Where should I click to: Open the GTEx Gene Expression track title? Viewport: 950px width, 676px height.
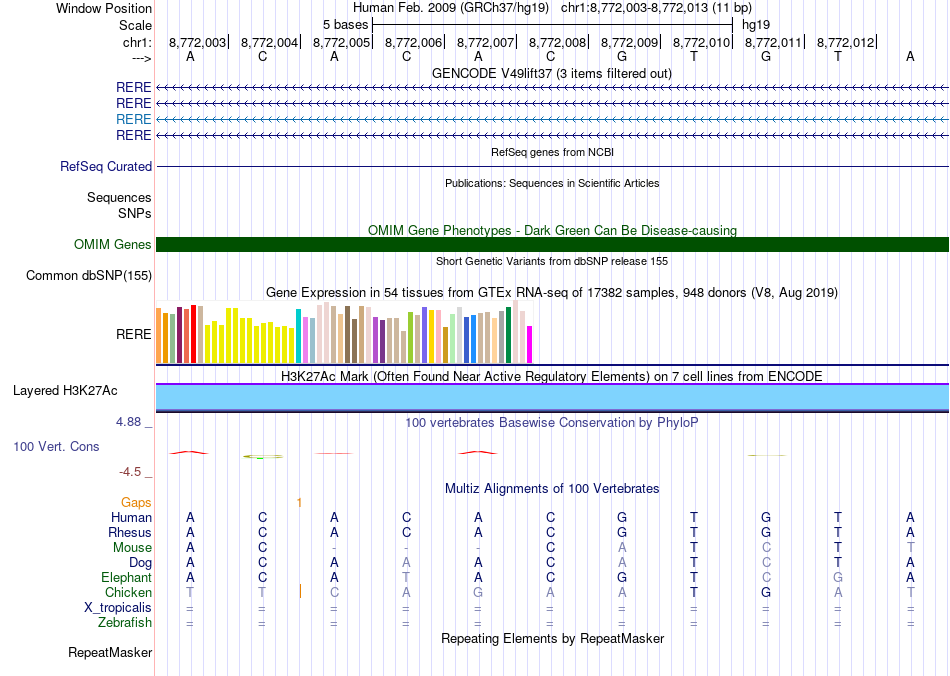[552, 293]
